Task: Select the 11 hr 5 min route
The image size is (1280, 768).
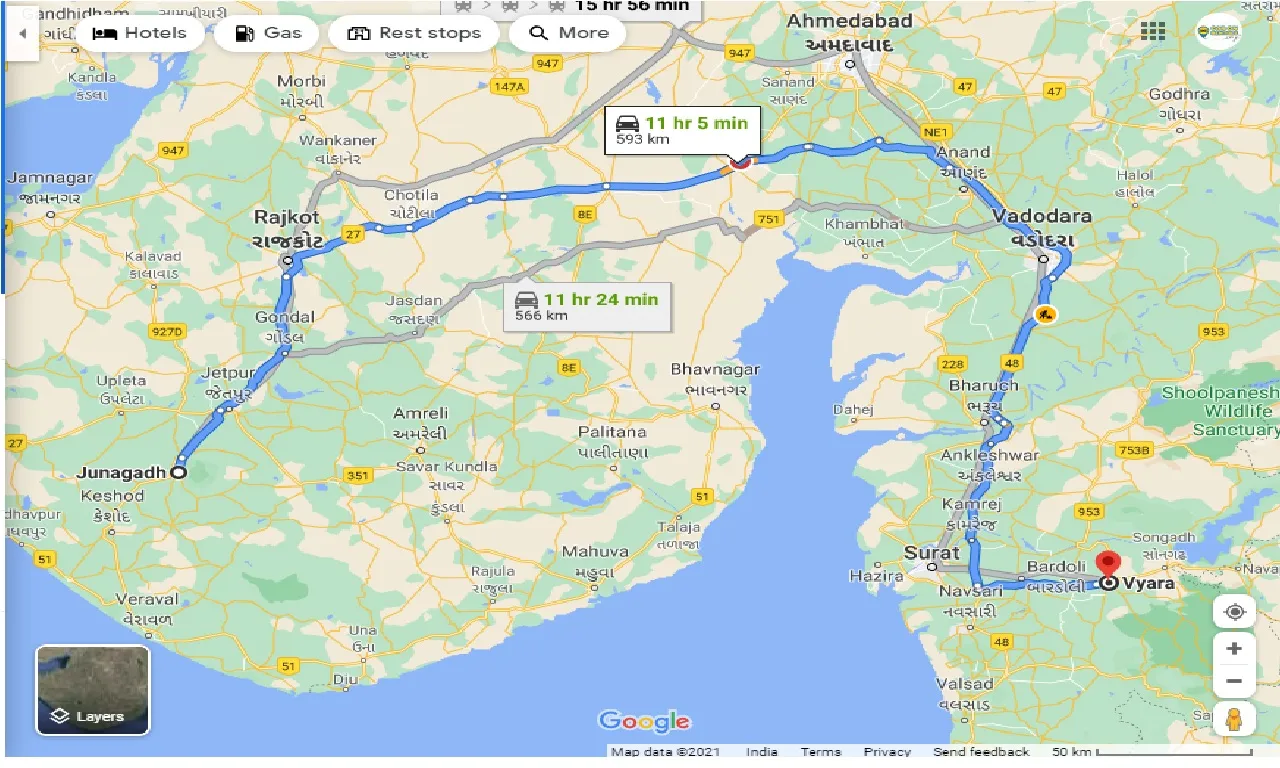Action: tap(682, 131)
